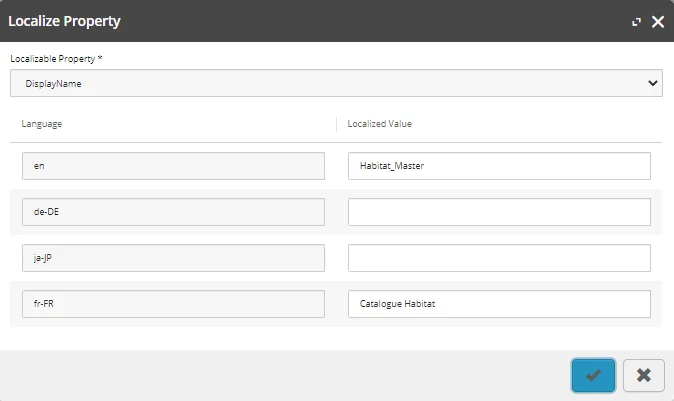Select the fr-FR language field
The width and height of the screenshot is (674, 401).
click(x=173, y=304)
